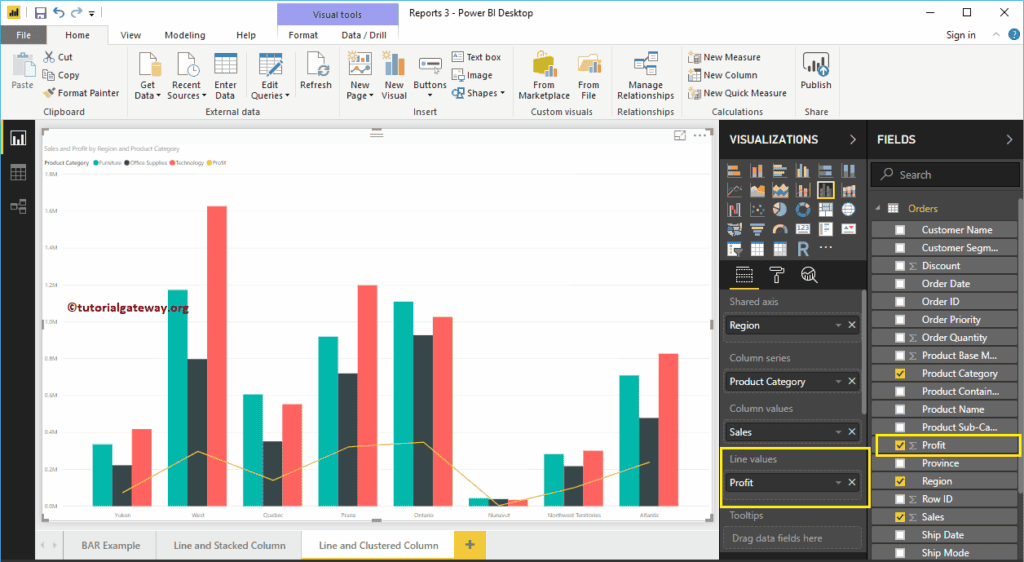This screenshot has width=1024, height=562.
Task: Click the Furniture teal legend marker
Action: (x=96, y=163)
